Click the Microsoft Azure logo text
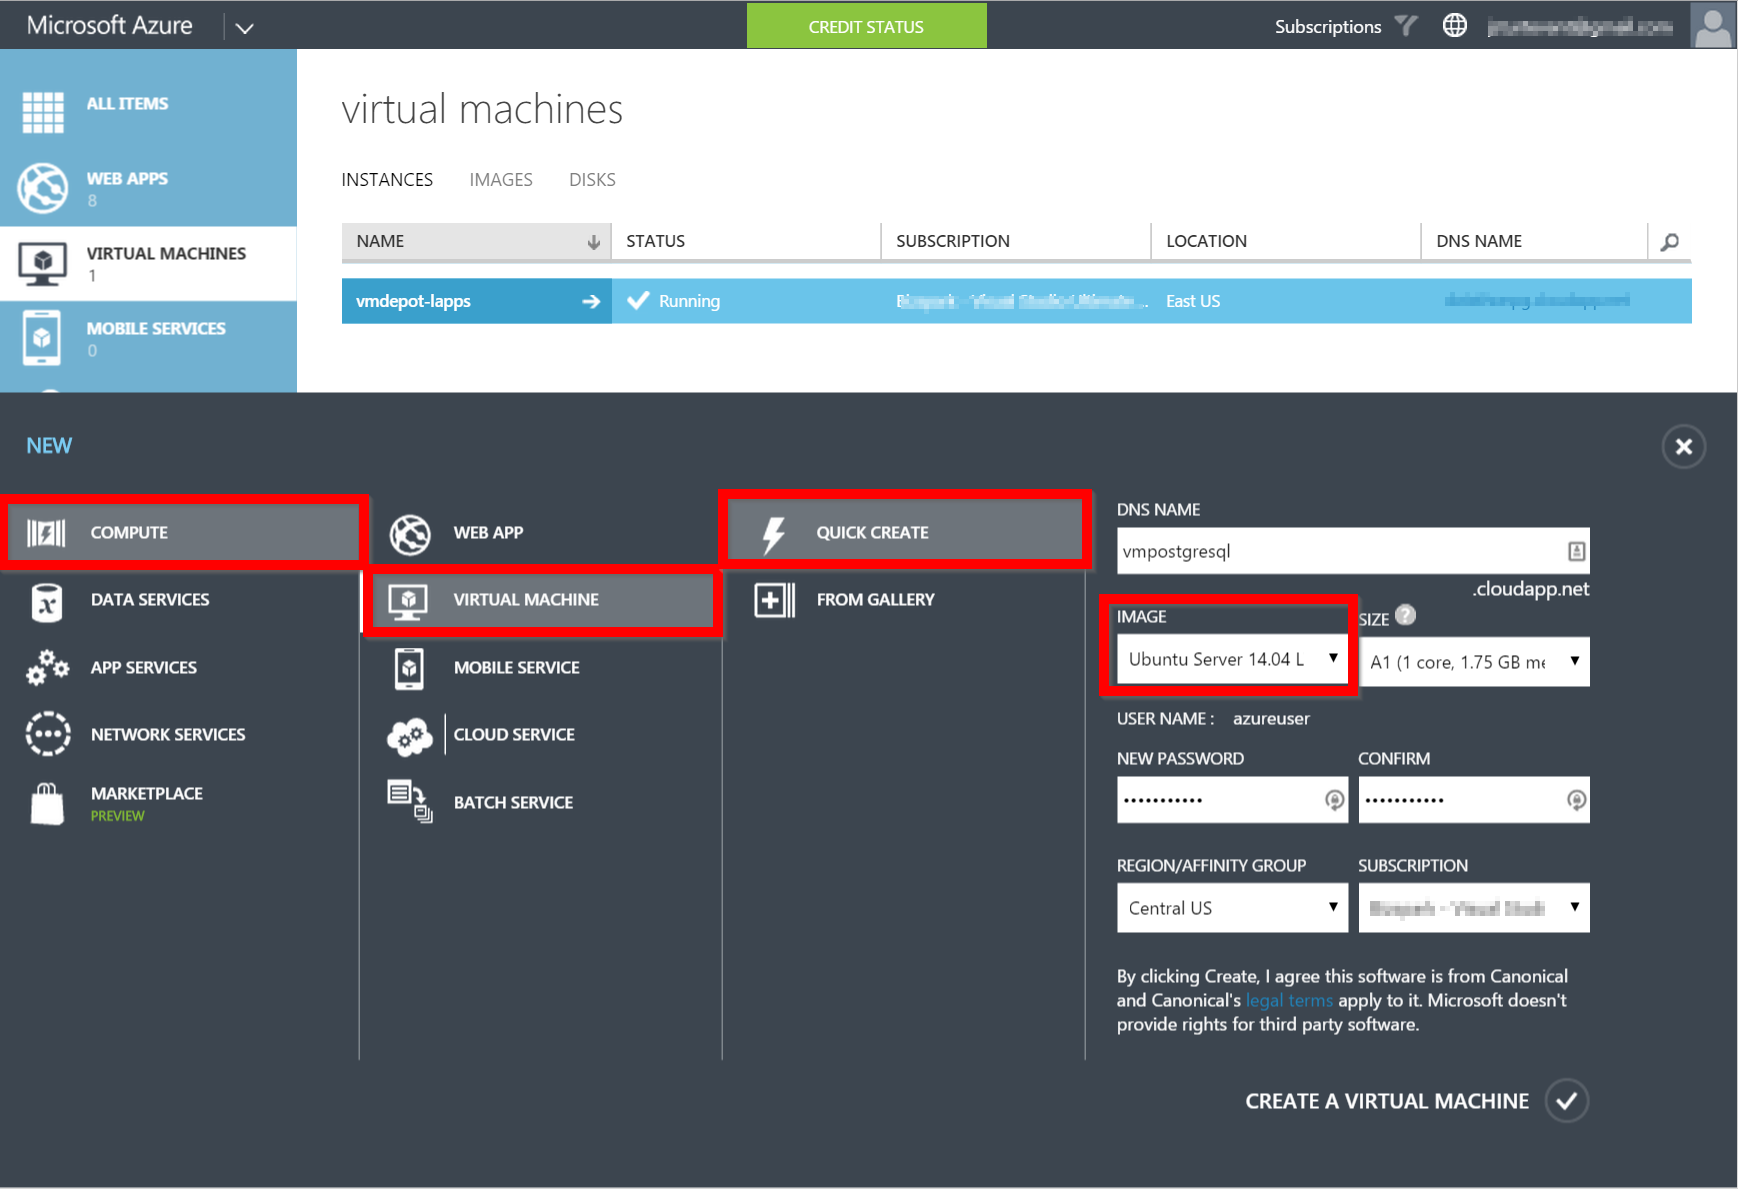Viewport: 1738px width, 1189px height. tap(109, 25)
